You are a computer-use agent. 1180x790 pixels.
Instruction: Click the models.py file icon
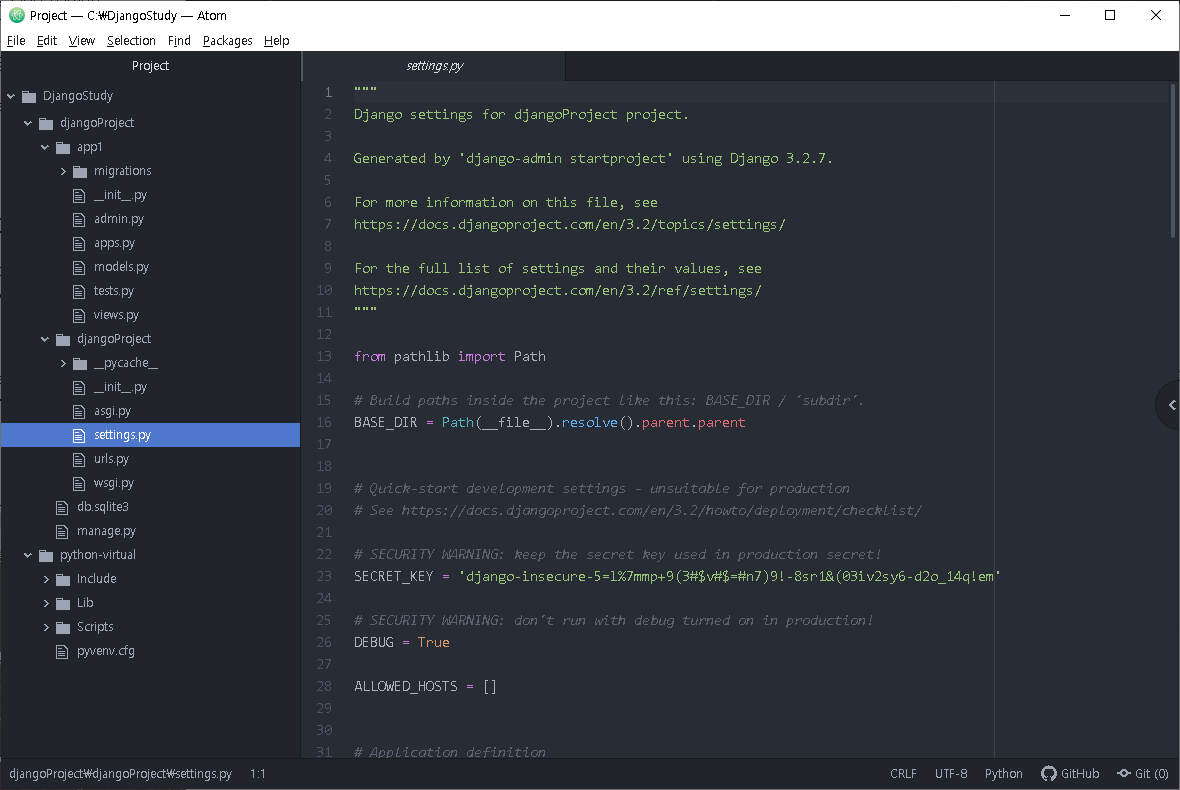tap(79, 268)
